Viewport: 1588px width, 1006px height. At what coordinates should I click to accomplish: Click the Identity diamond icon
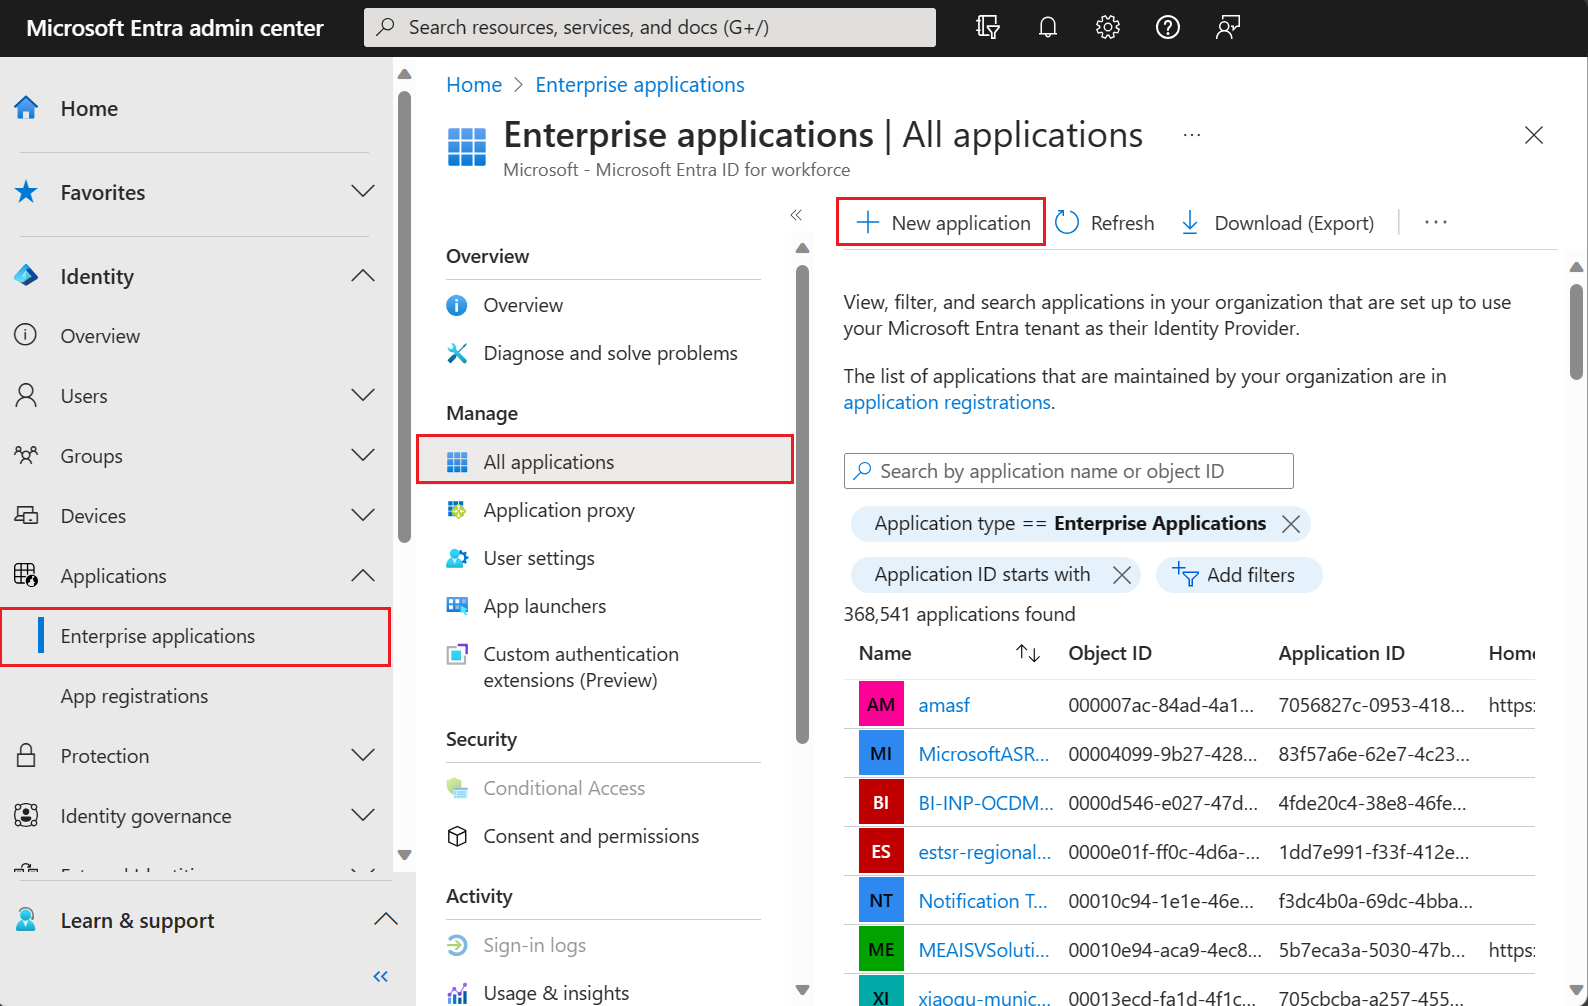pos(26,276)
